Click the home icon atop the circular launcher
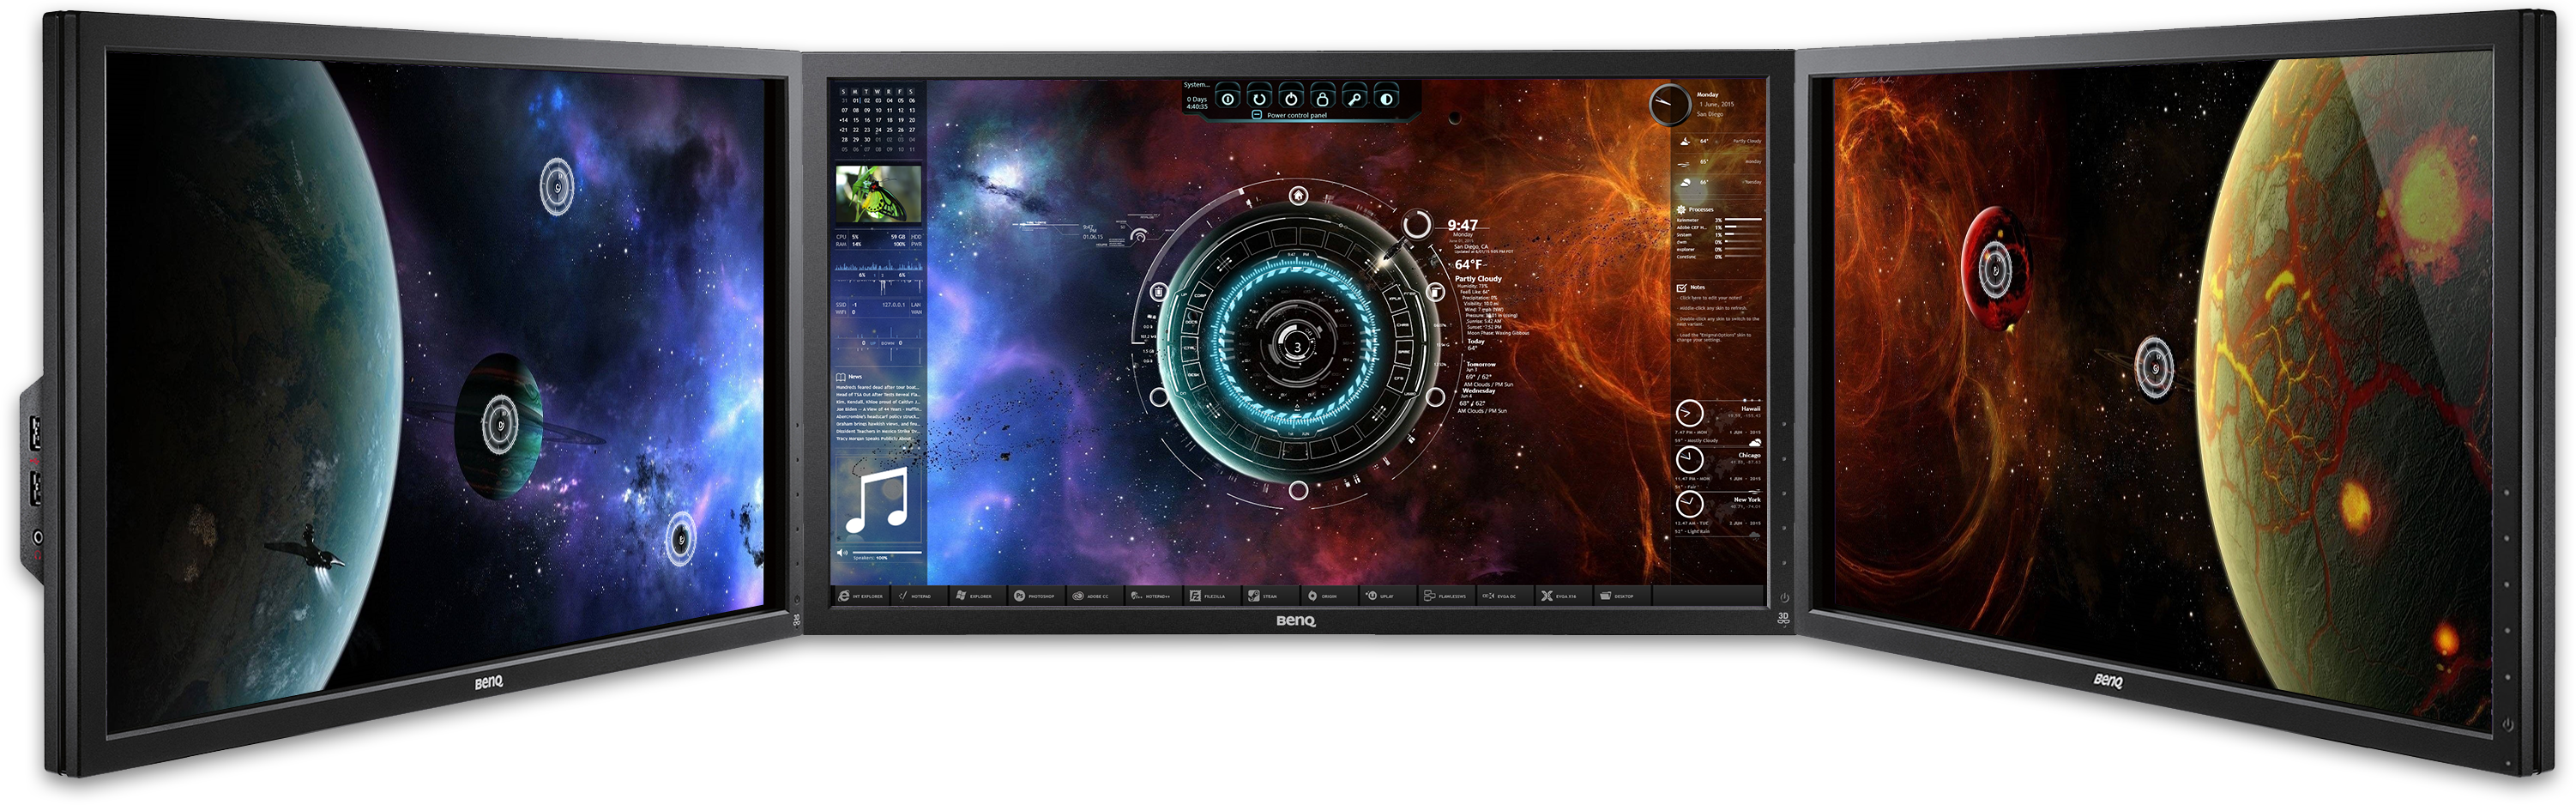Screen dimensions: 2576x805 (1298, 196)
